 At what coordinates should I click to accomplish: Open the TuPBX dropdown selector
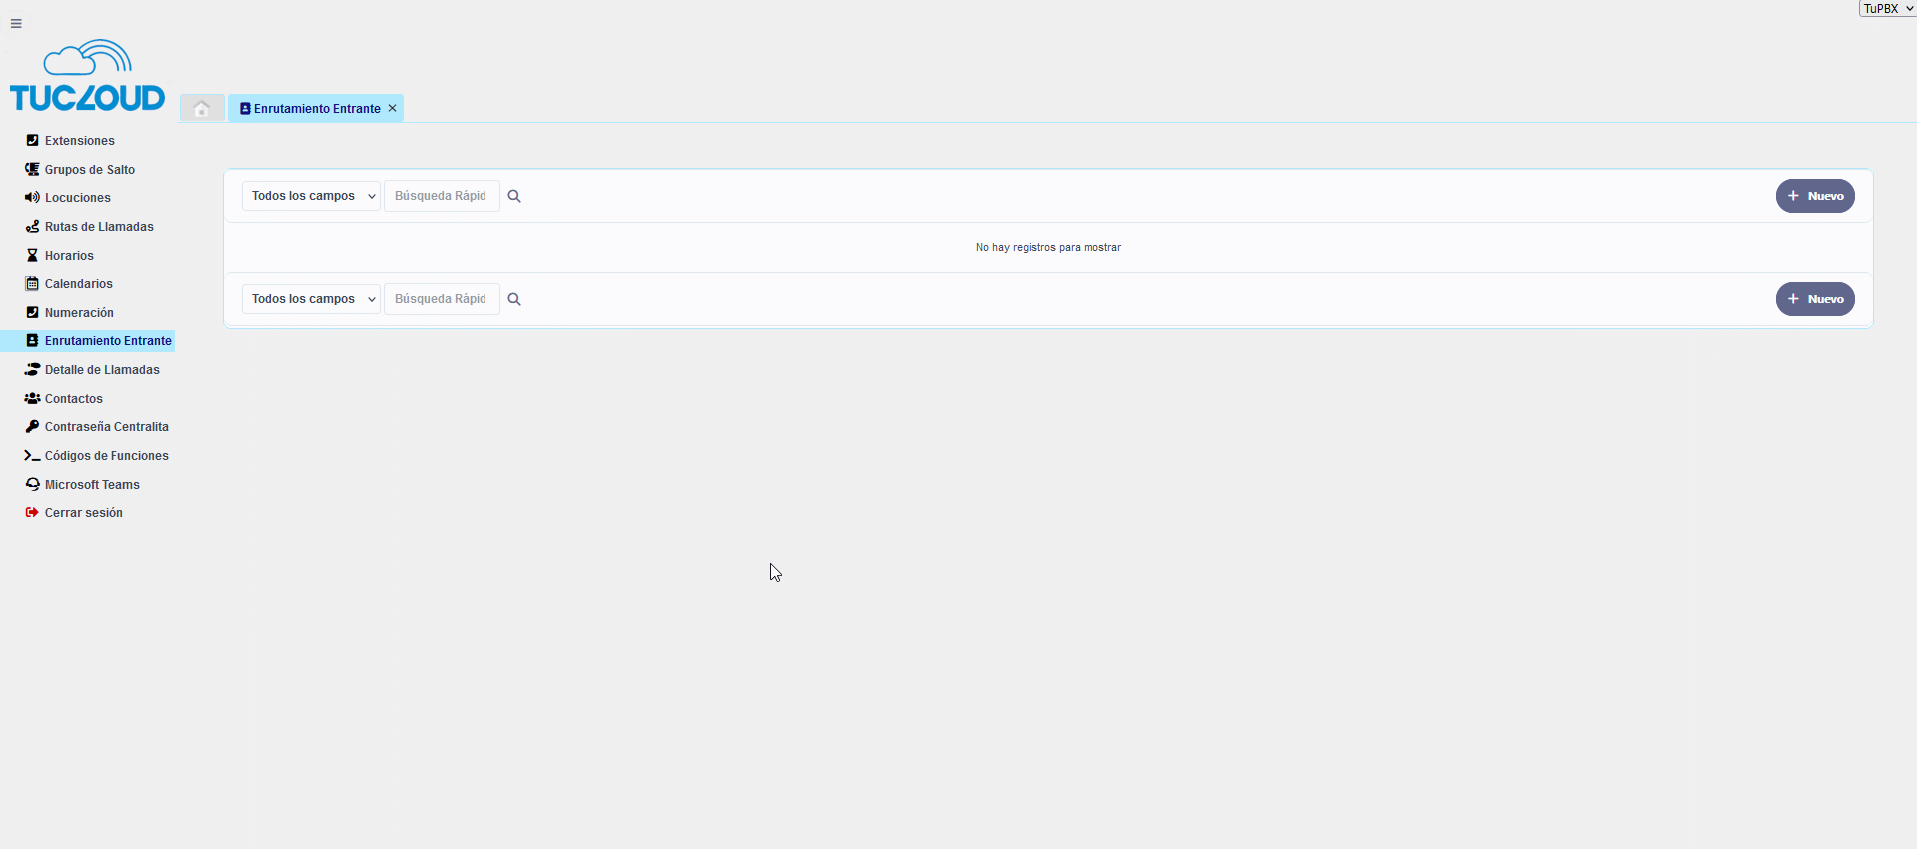point(1886,9)
